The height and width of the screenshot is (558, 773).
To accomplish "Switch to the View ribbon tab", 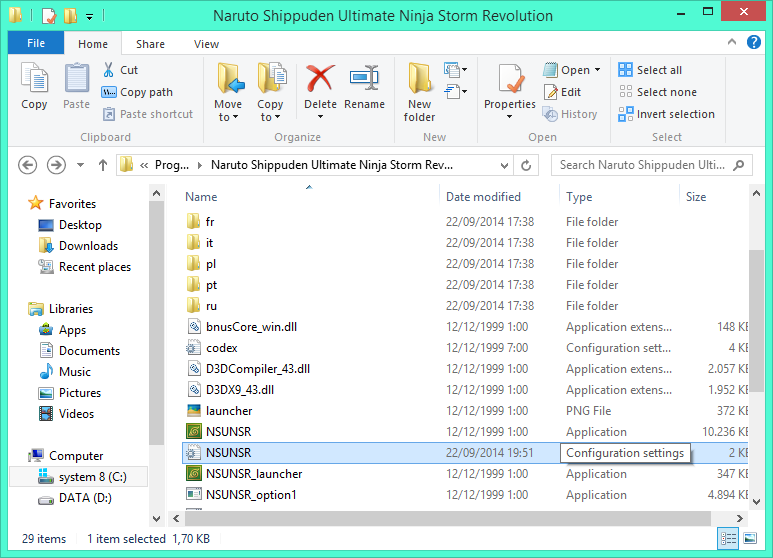I will [206, 44].
